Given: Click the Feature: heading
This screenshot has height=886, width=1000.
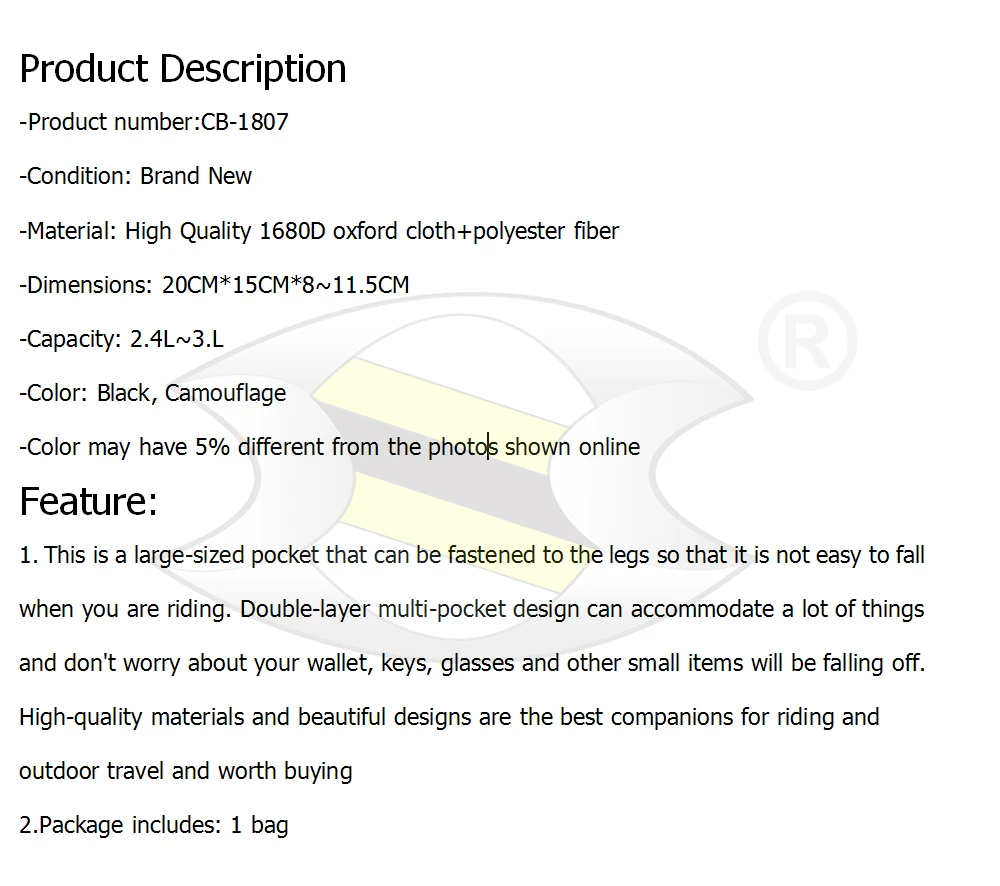Looking at the screenshot, I should (88, 501).
